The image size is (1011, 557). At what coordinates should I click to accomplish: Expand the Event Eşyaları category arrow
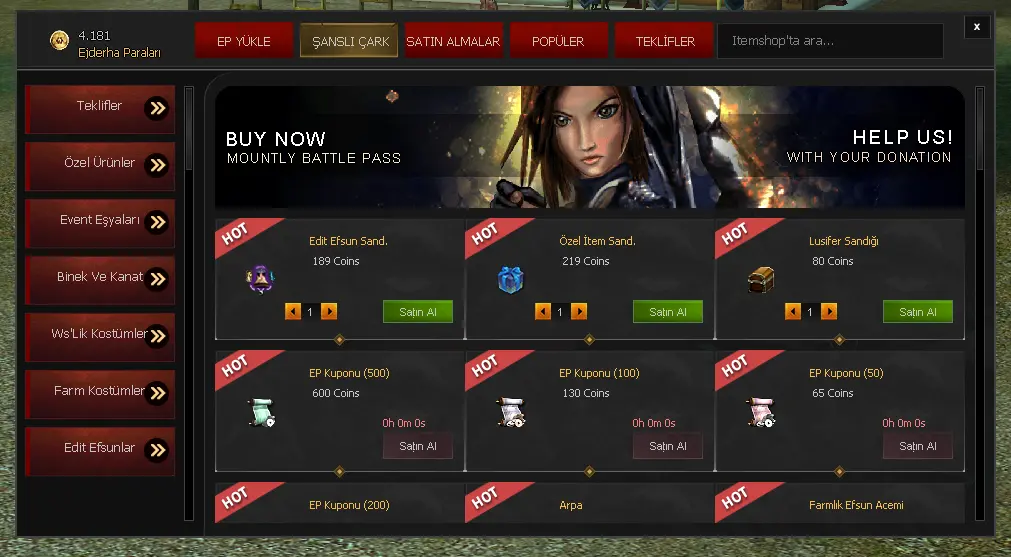click(157, 222)
